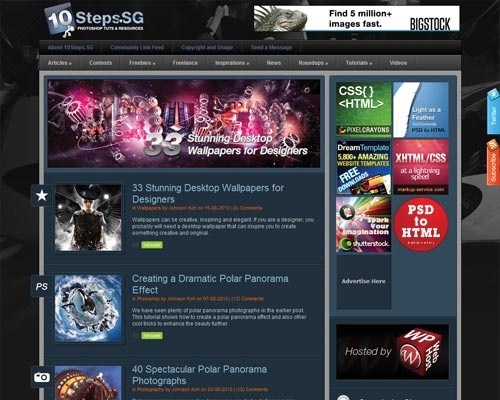The image size is (500, 400).
Task: Open the Twitter side tab icon
Action: click(493, 112)
